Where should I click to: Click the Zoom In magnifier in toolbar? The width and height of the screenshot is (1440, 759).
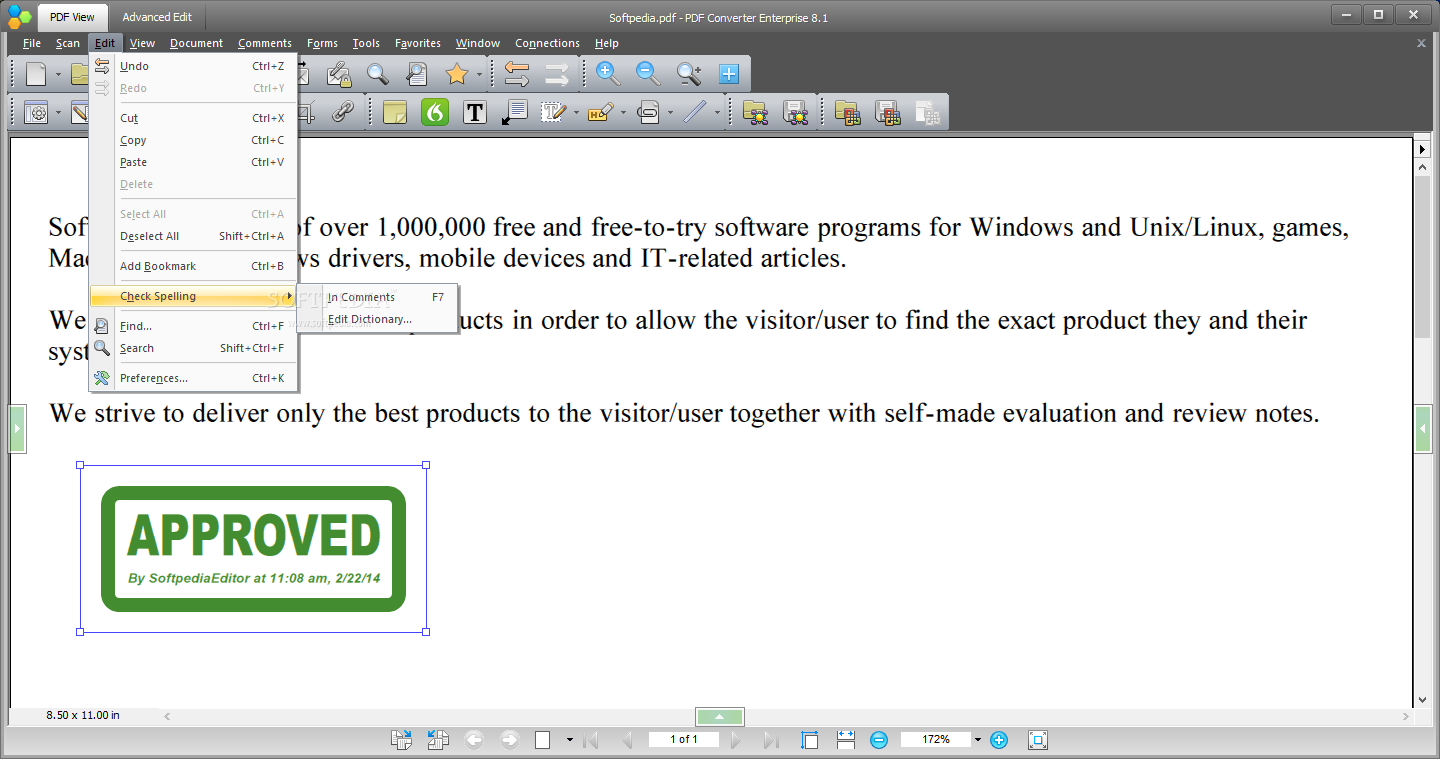608,74
